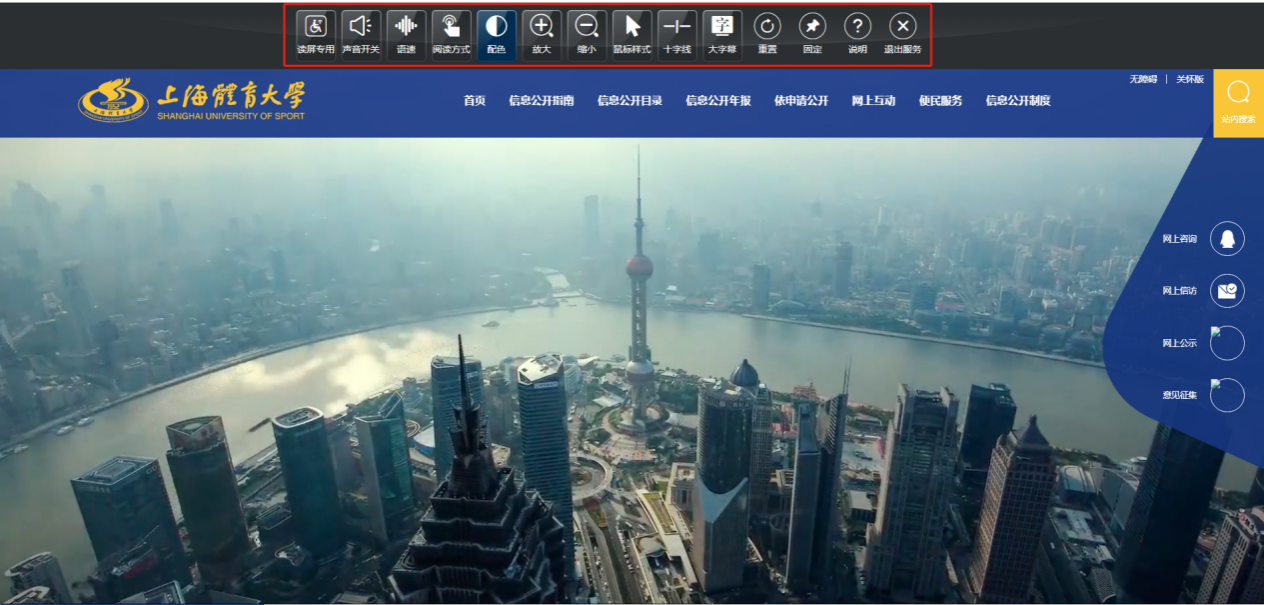
Task: Open the 信息公开目录 menu item
Action: (x=629, y=101)
